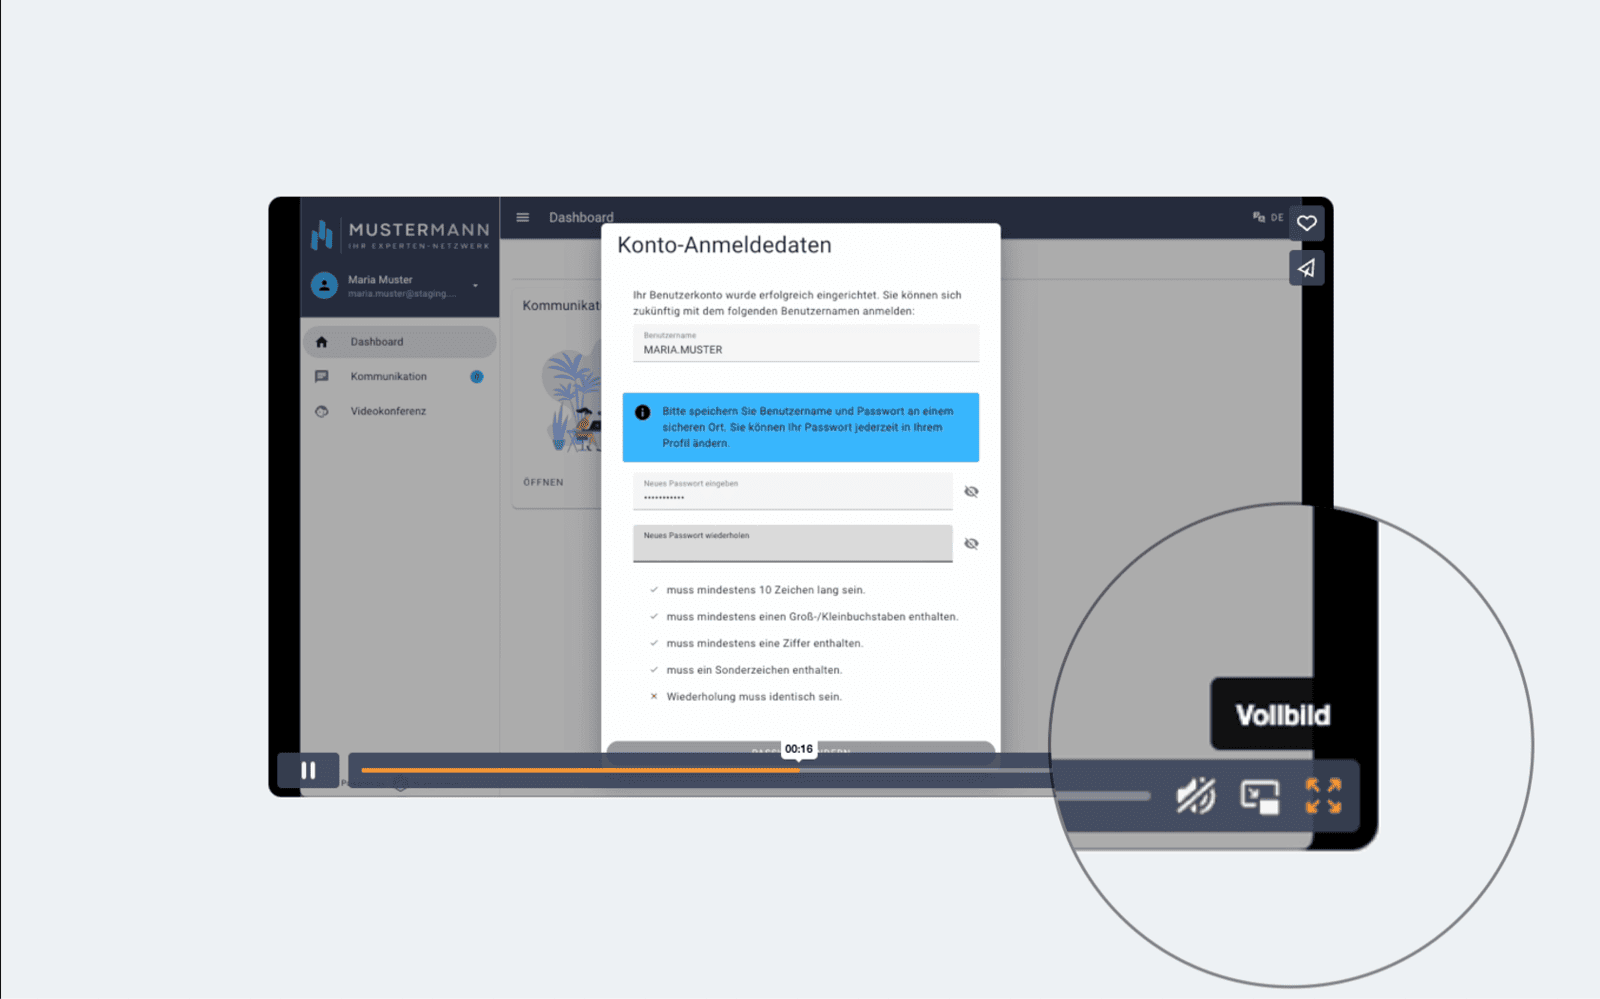The width and height of the screenshot is (1600, 999).
Task: Enter fullscreen with the Vollbild icon
Action: pos(1323,796)
